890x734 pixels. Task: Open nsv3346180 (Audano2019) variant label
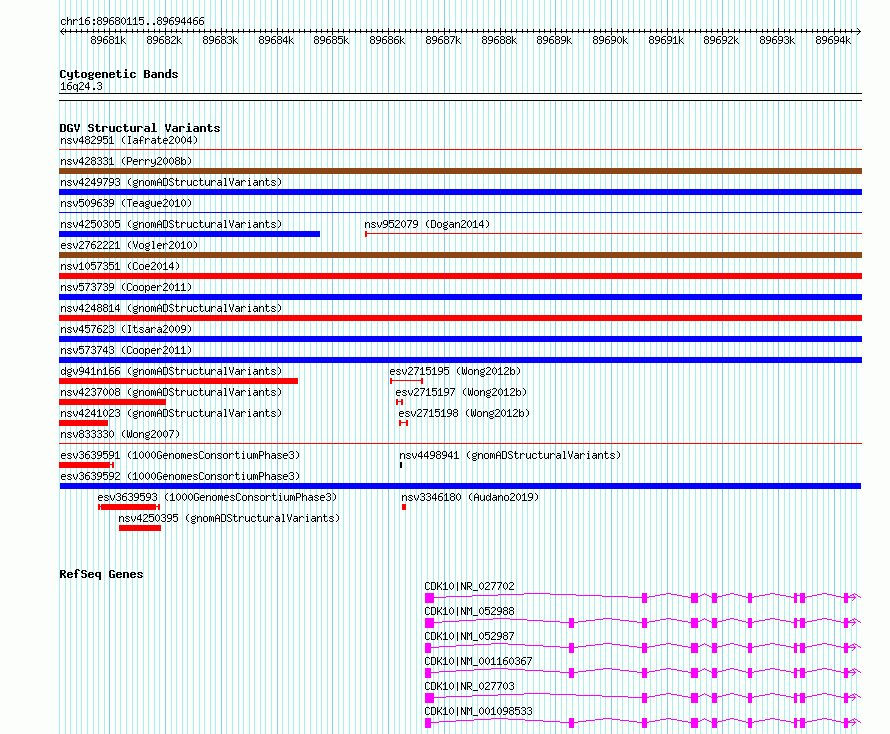click(470, 497)
